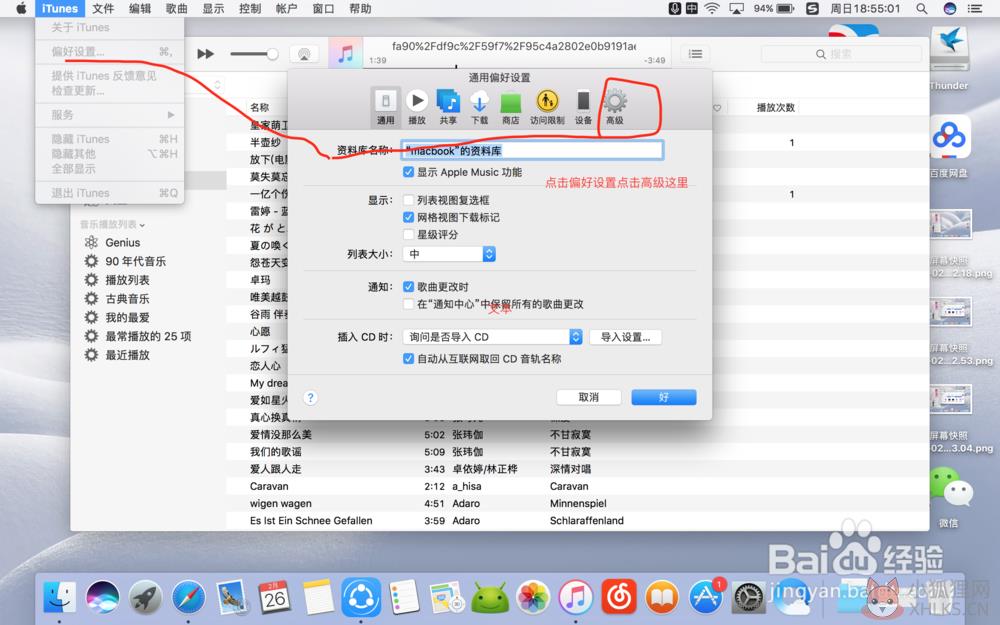Select 90 年代音乐 playlist in sidebar
The height and width of the screenshot is (625, 1000).
tap(135, 261)
